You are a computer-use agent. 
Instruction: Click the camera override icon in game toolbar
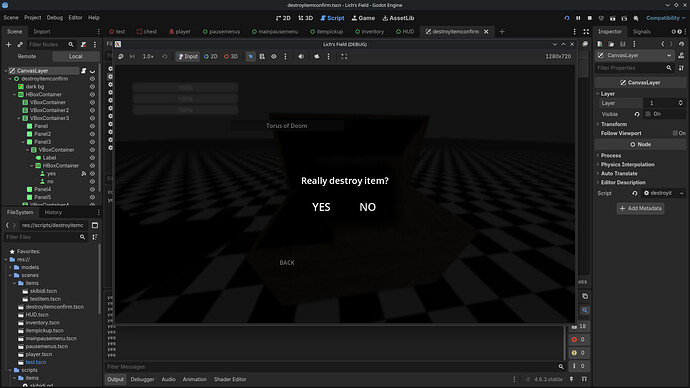[316, 56]
